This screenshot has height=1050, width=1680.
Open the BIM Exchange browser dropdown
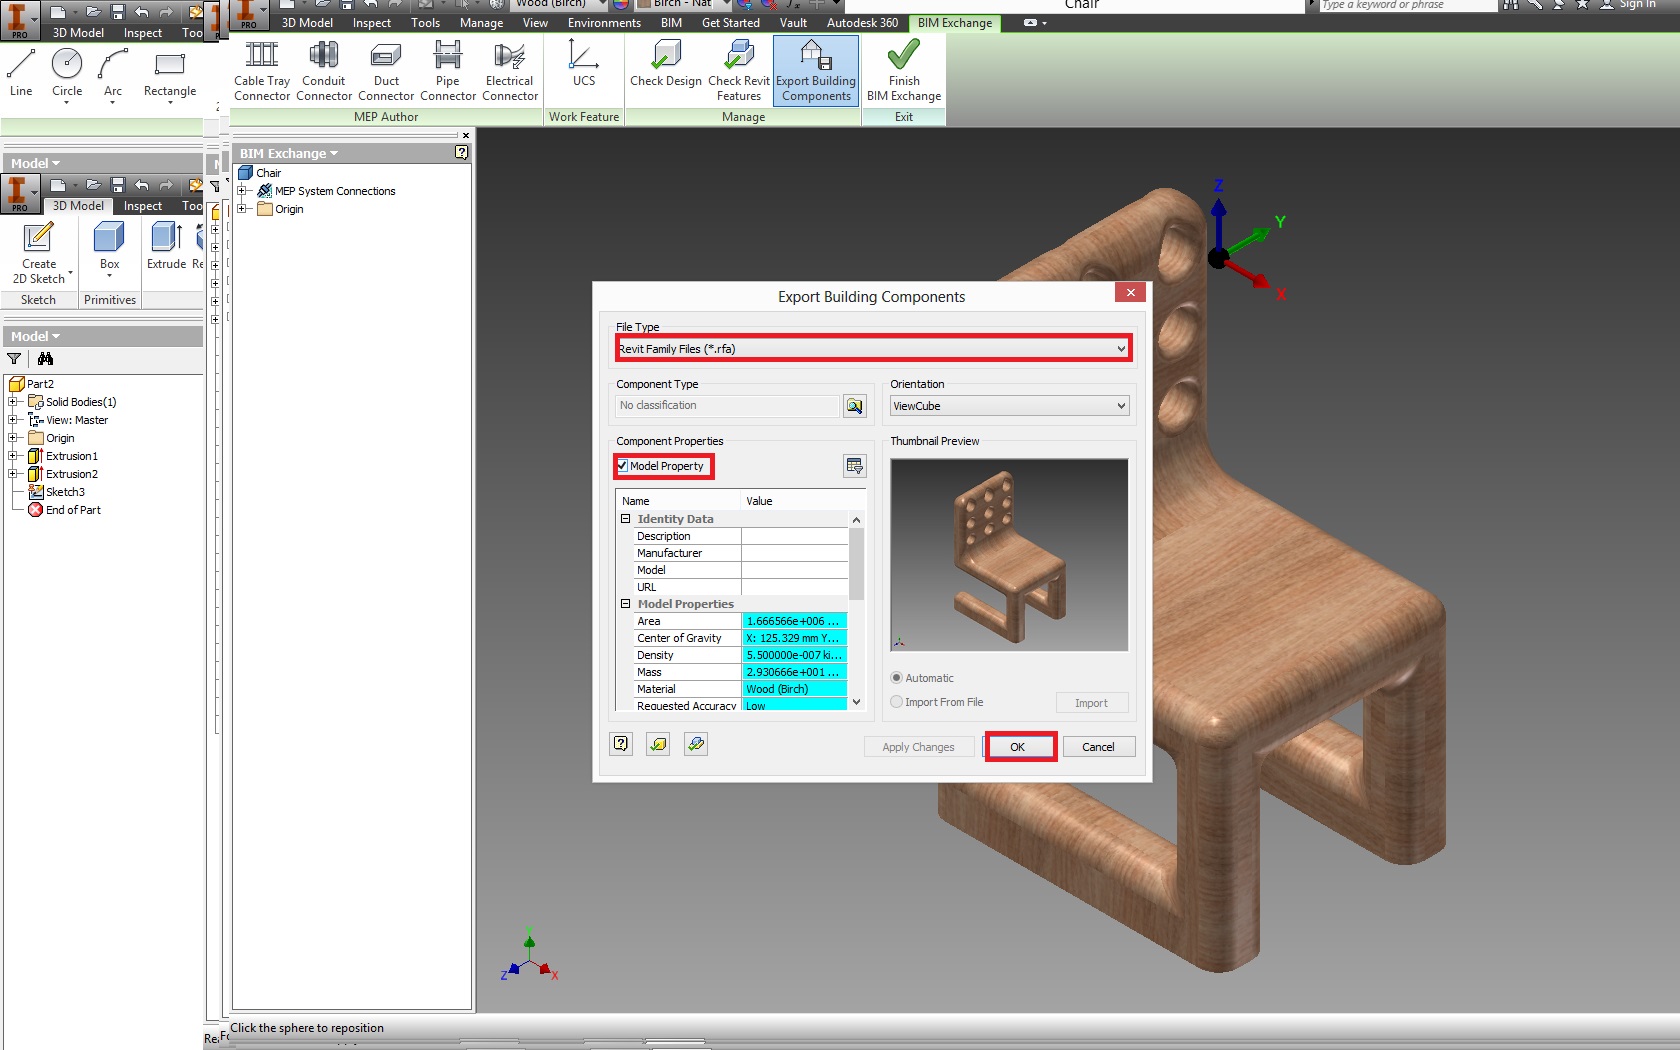pos(289,154)
